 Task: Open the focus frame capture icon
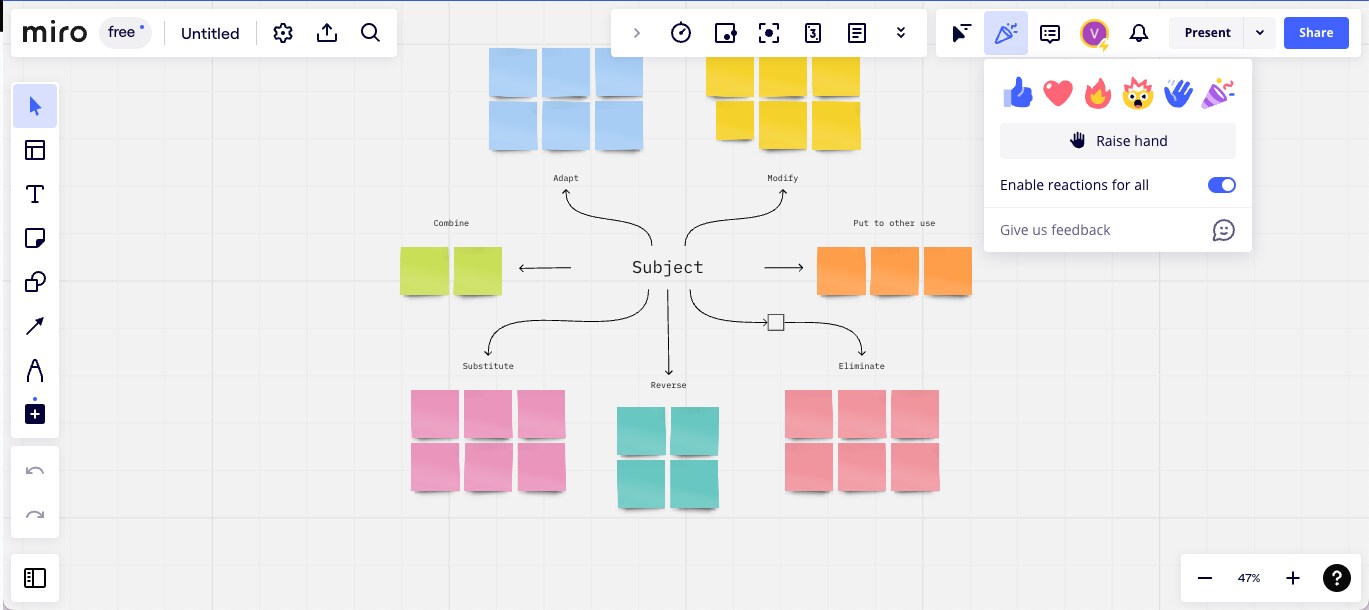(x=769, y=33)
